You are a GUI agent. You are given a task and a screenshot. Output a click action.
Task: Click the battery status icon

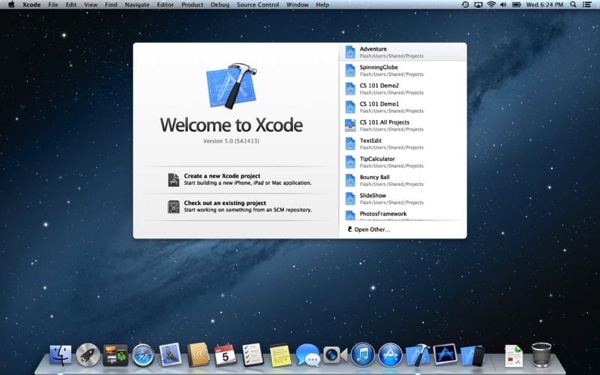pyautogui.click(x=516, y=5)
